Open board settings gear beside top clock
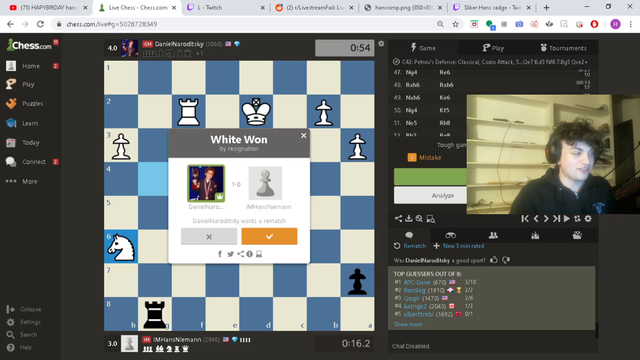 pos(381,44)
